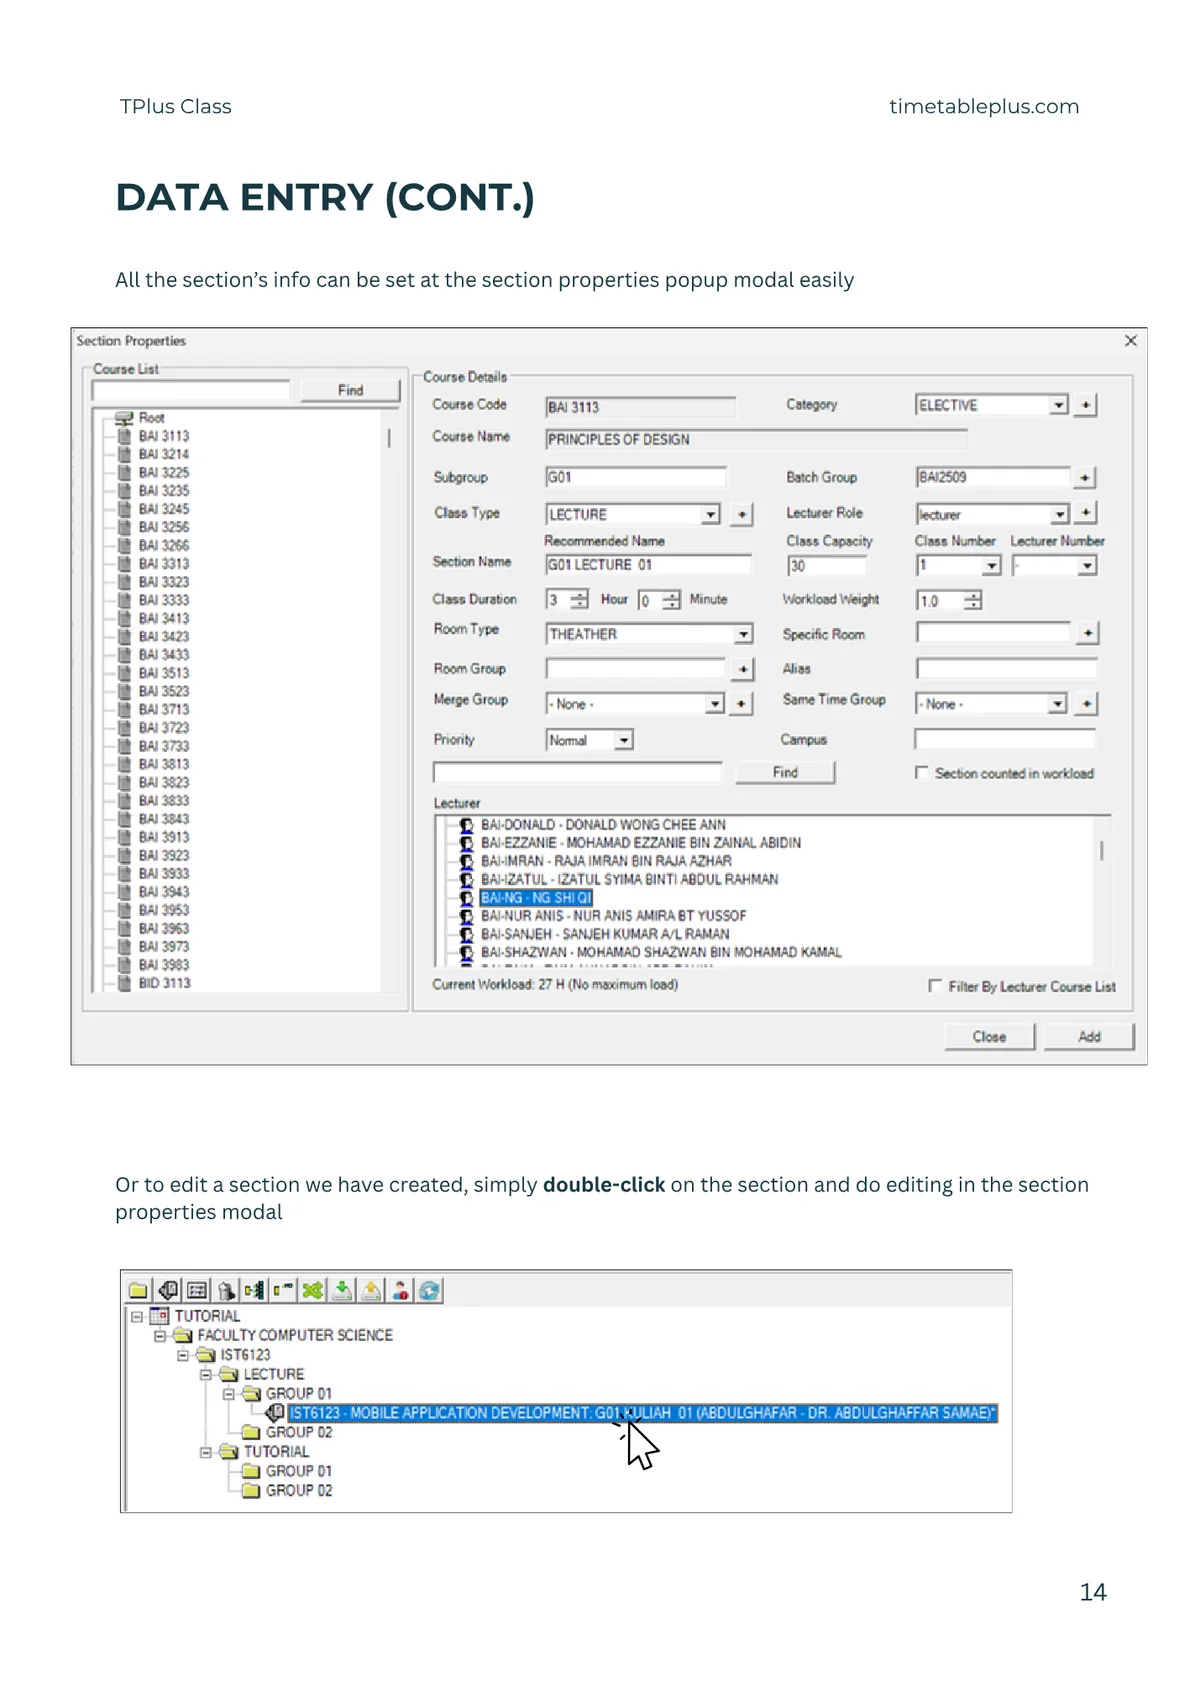
Task: Collapse the LECTURE node in timetable tree
Action: [x=206, y=1374]
